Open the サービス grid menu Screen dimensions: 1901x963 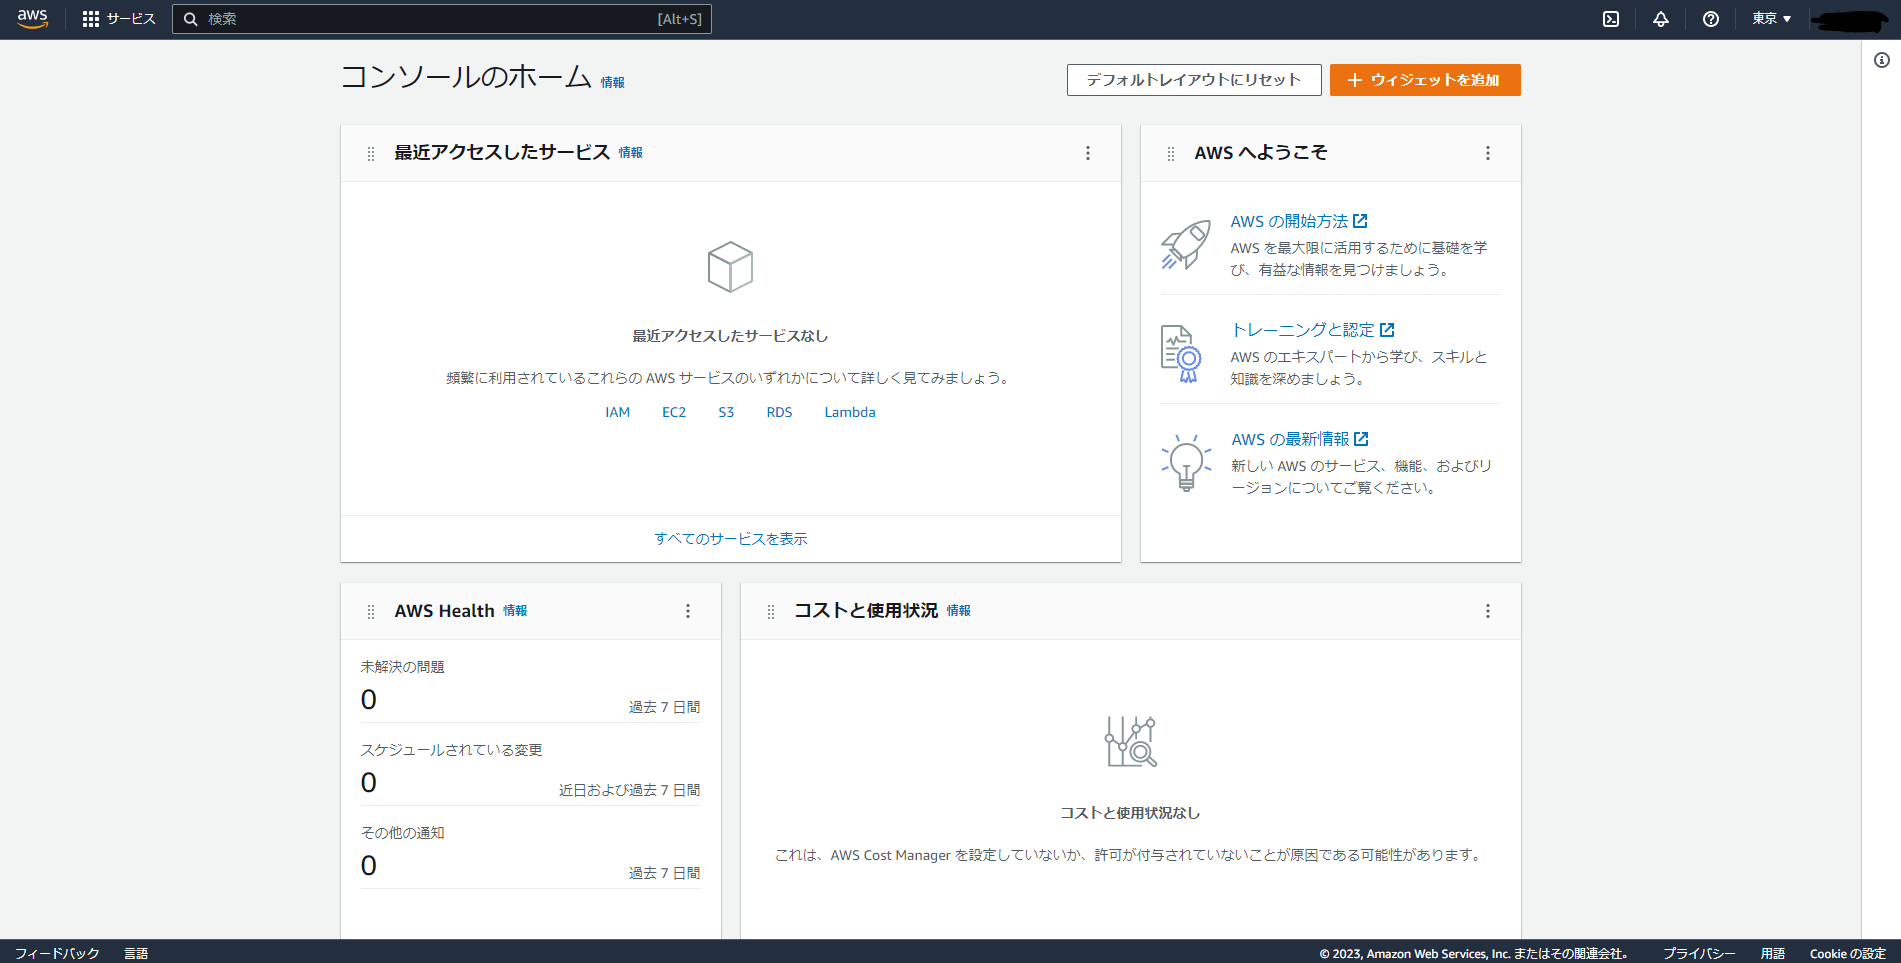pos(119,19)
